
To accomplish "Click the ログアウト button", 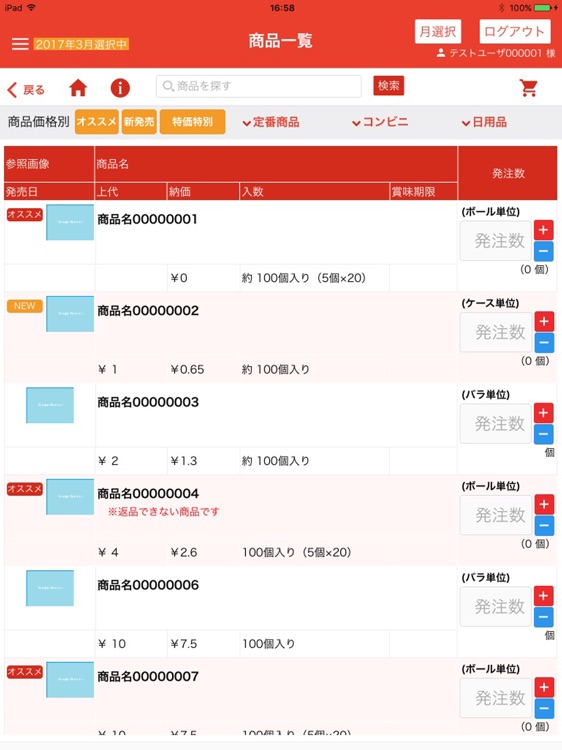I will (514, 32).
